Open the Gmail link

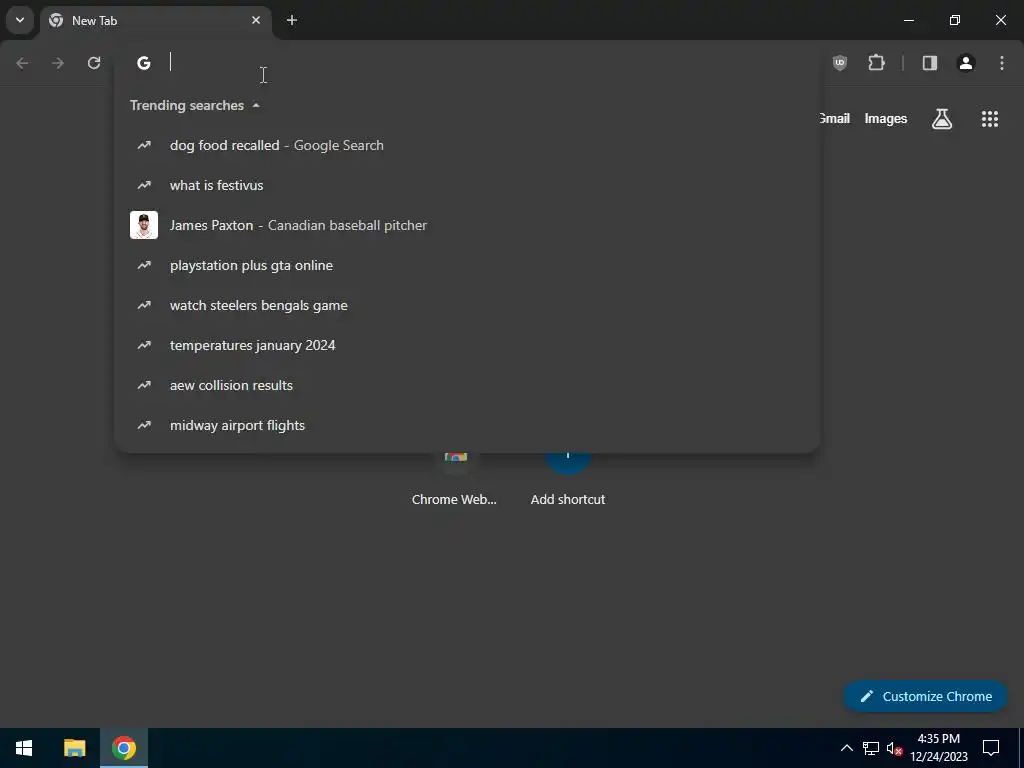(x=835, y=118)
